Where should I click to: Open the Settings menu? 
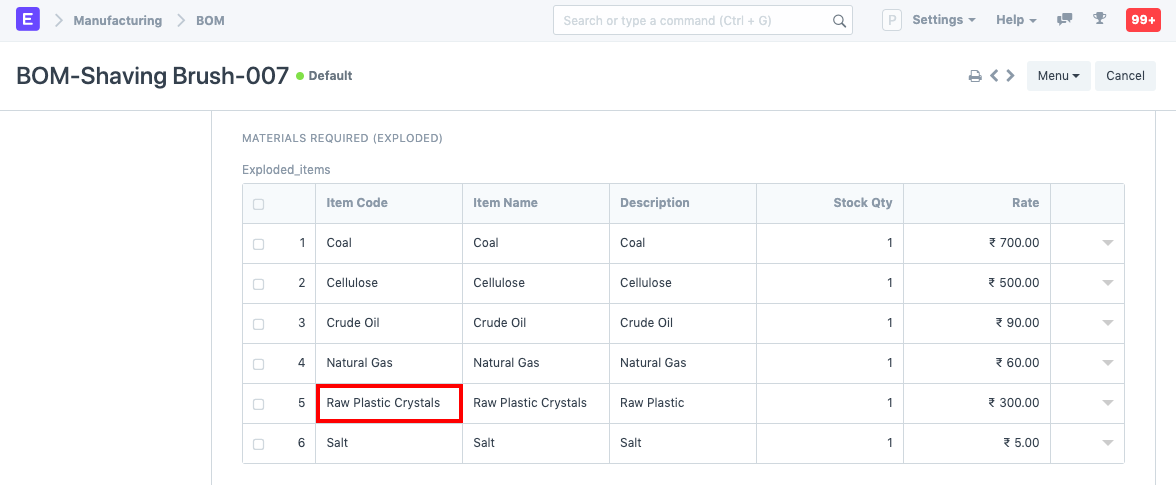(944, 20)
